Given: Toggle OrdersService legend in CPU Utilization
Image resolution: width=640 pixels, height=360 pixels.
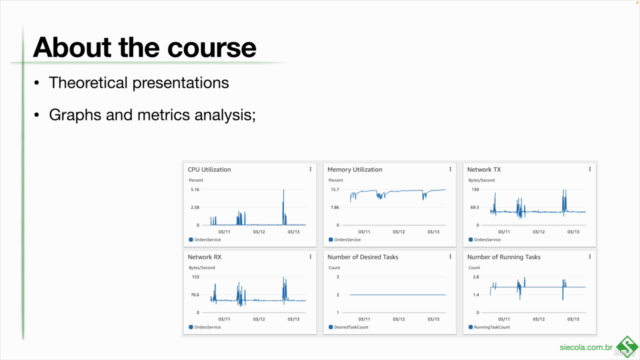Looking at the screenshot, I should click(205, 240).
